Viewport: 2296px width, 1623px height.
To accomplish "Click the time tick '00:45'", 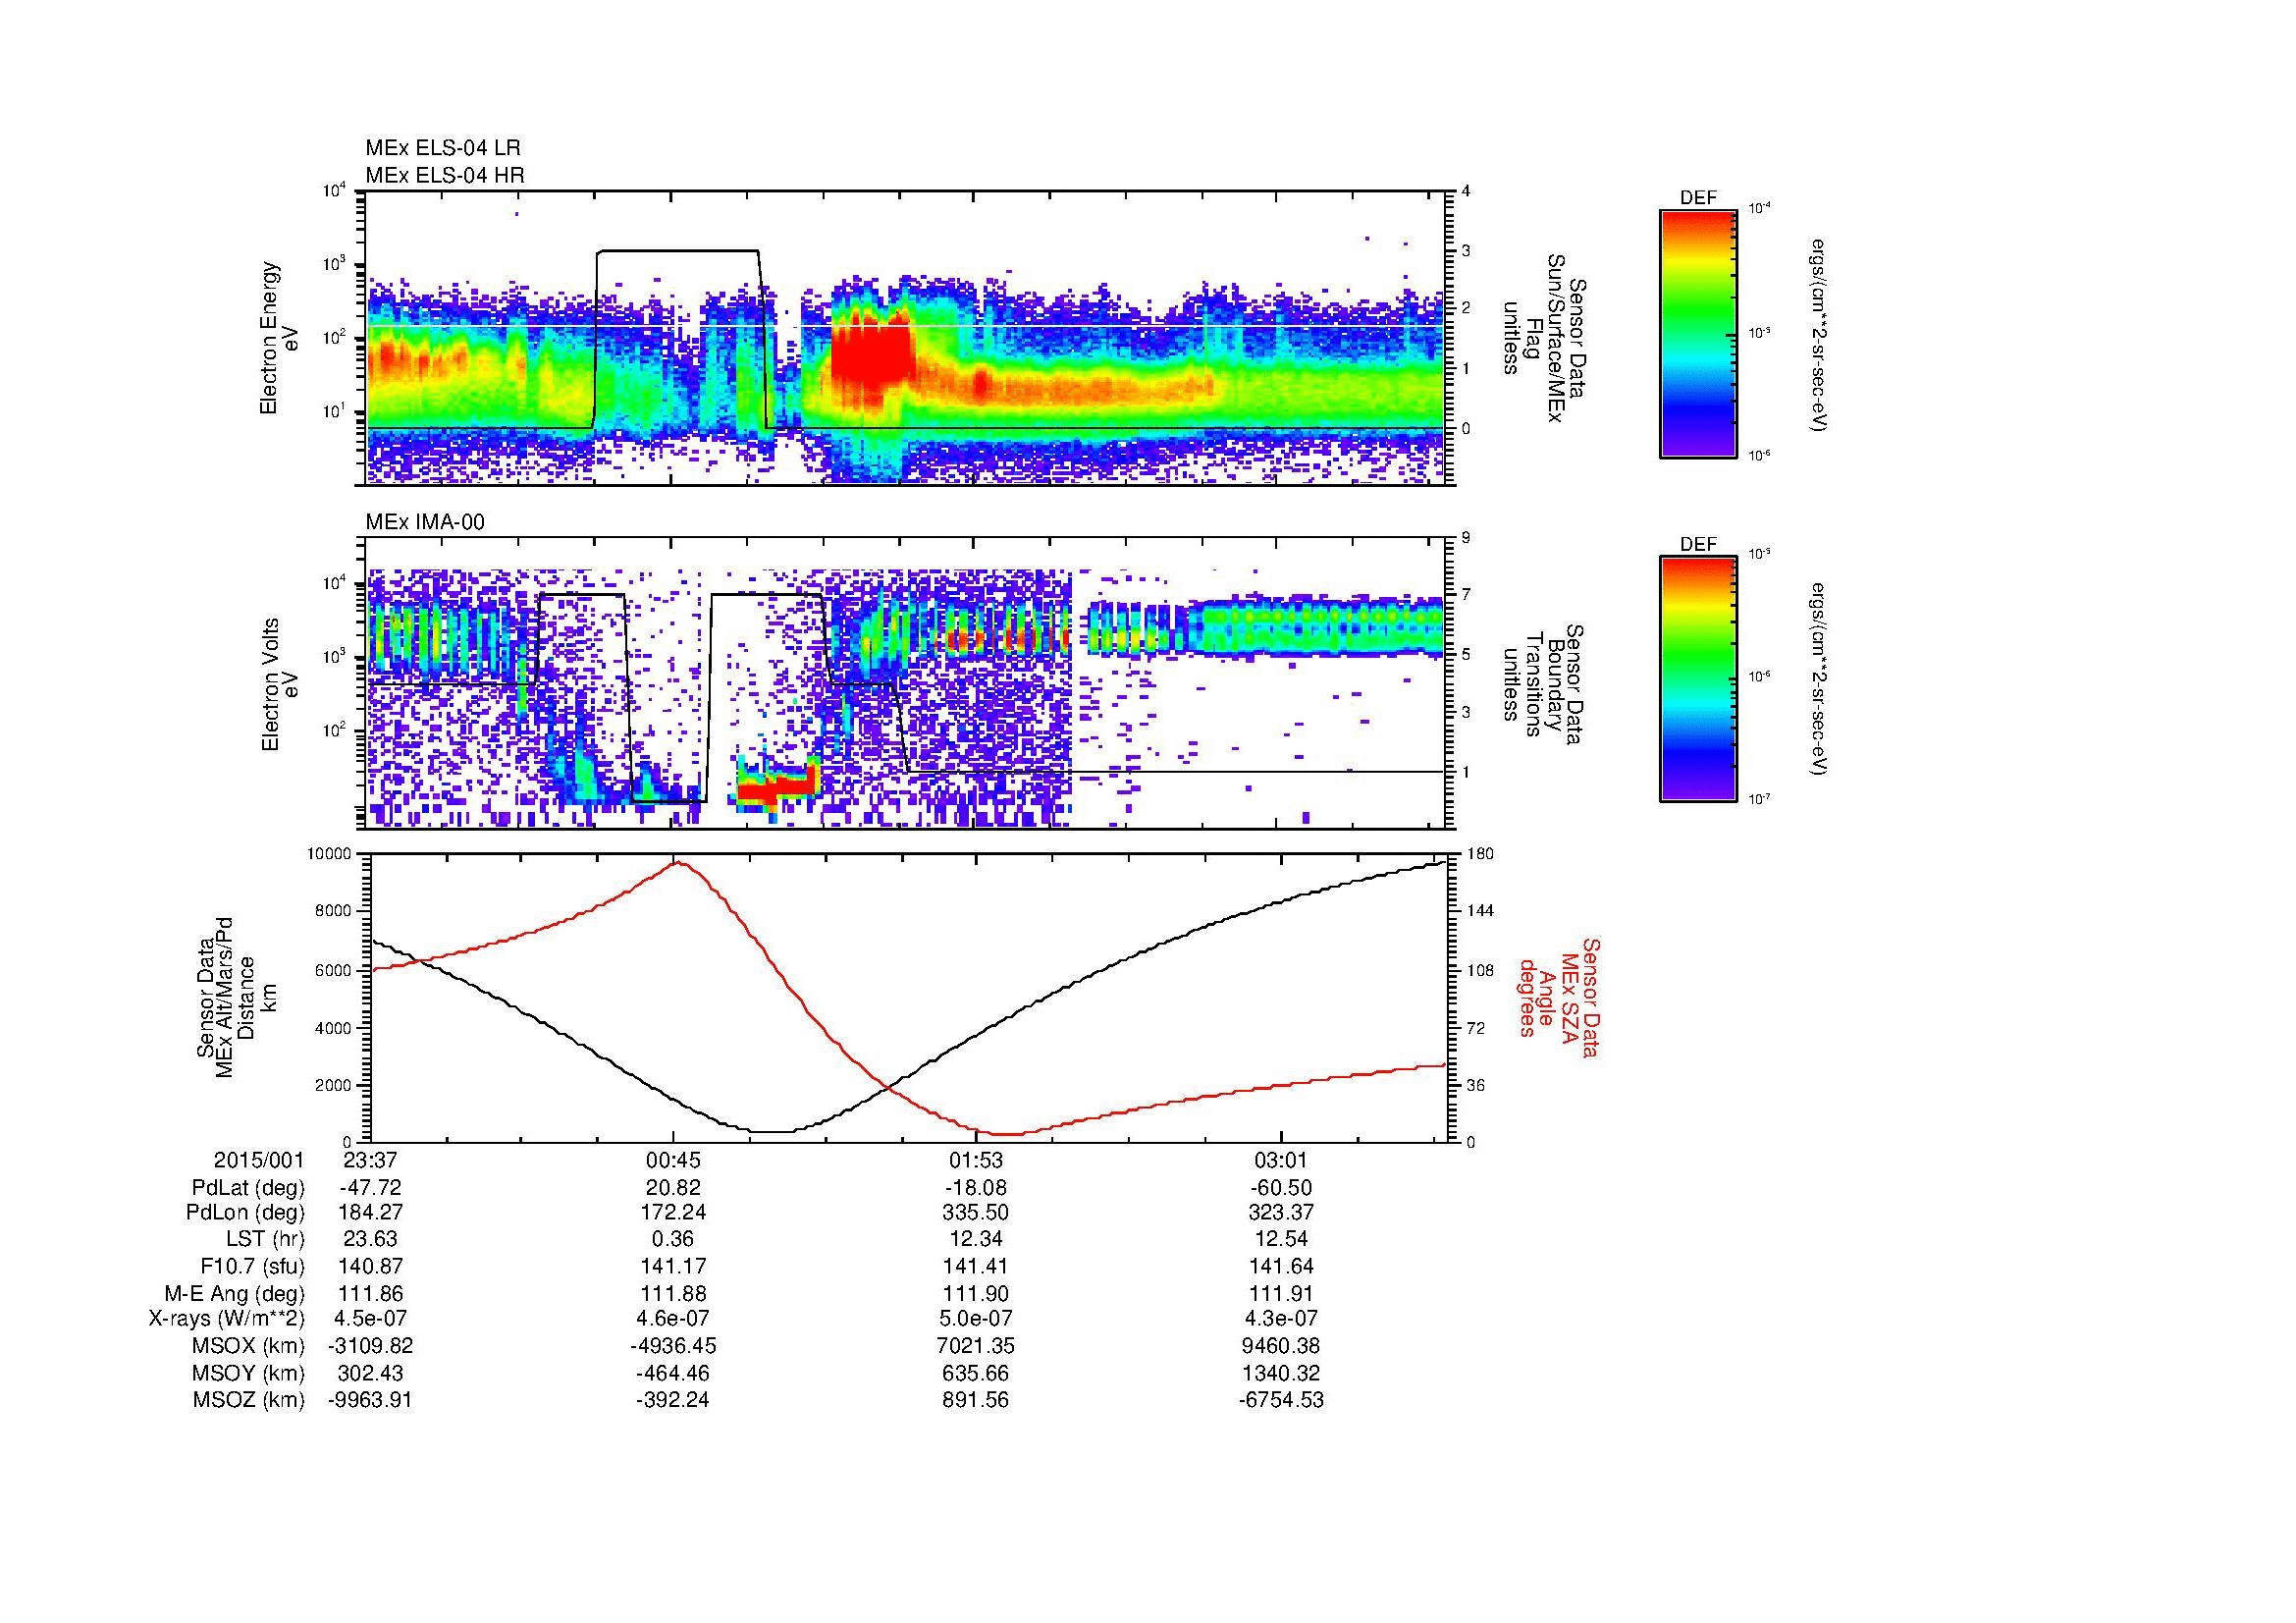I will (674, 1161).
